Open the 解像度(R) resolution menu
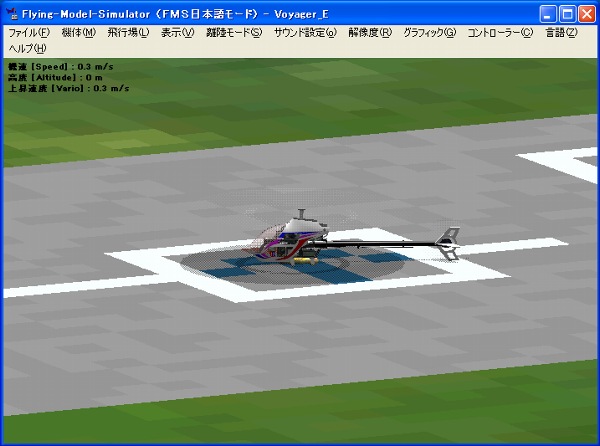The width and height of the screenshot is (600, 446). [369, 33]
